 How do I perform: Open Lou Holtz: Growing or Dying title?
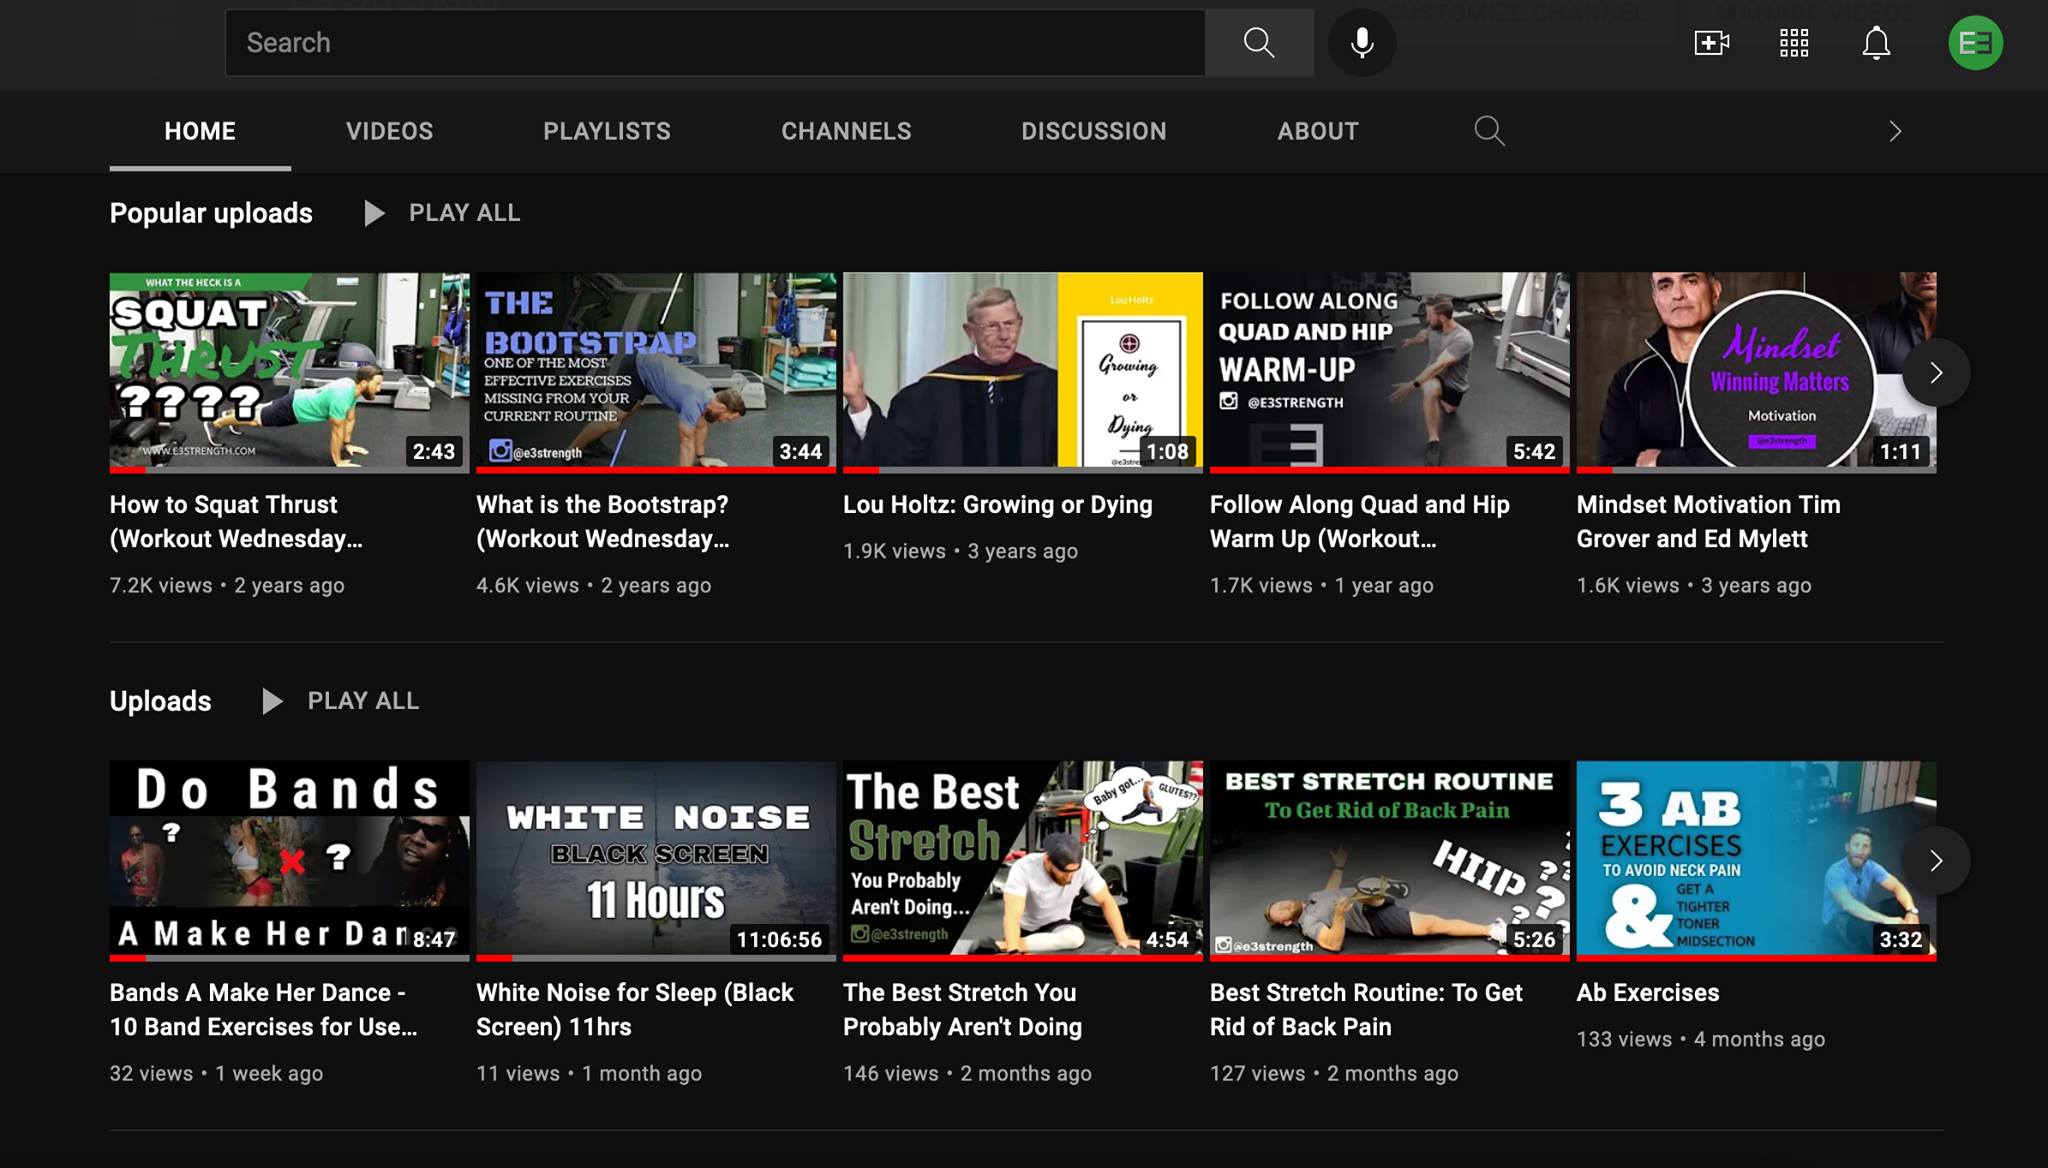(997, 505)
